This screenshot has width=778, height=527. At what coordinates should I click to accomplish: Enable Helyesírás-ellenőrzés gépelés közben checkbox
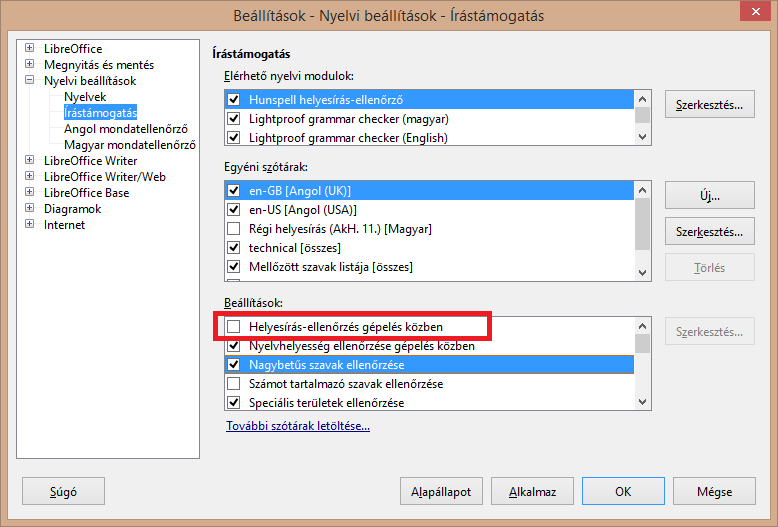pos(234,327)
